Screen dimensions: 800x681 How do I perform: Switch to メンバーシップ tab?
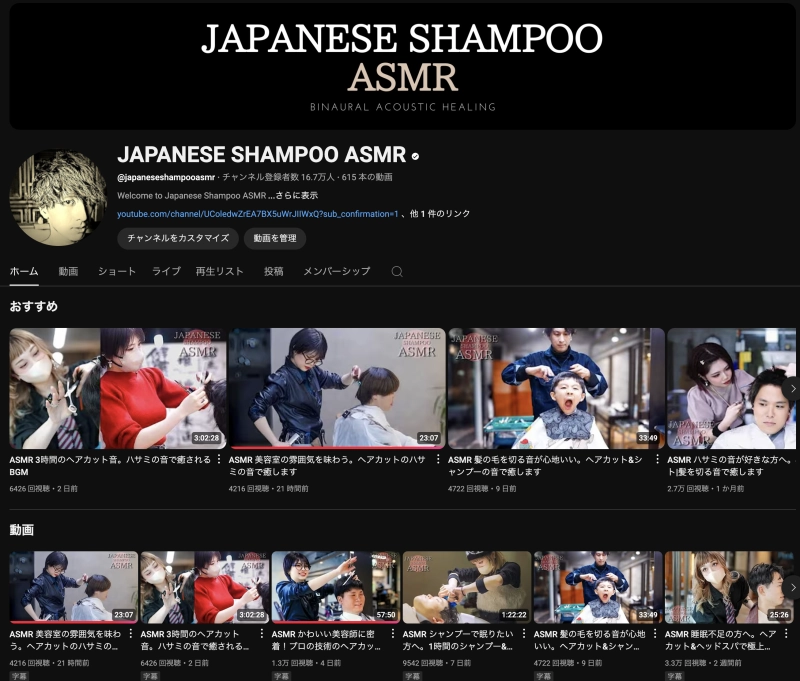coord(337,271)
